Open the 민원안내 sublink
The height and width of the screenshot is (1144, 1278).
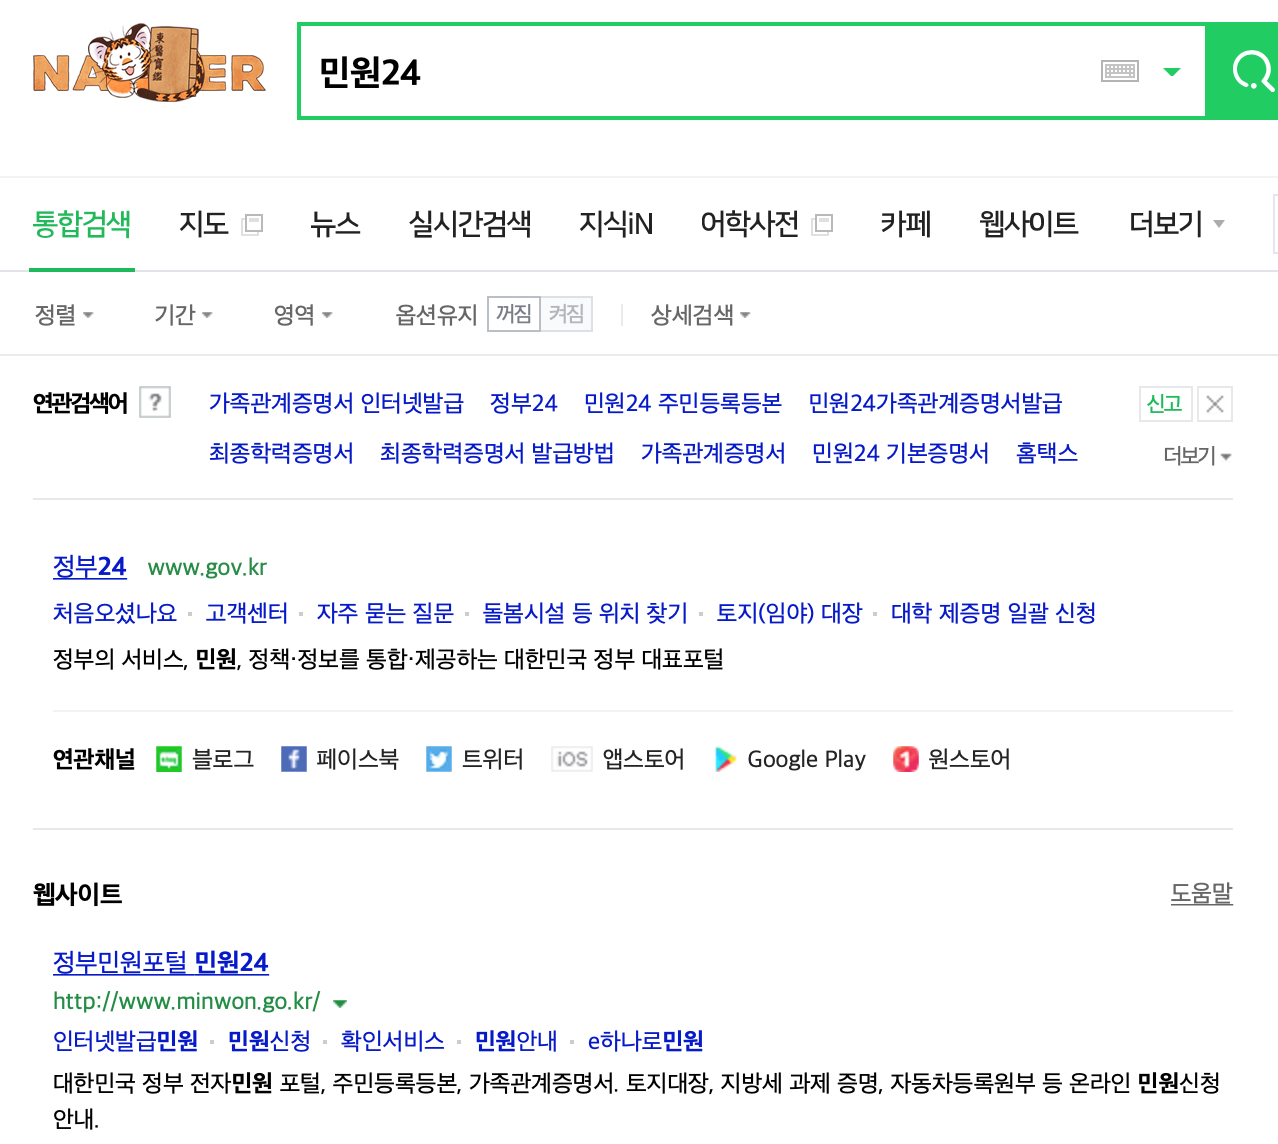click(x=516, y=1041)
